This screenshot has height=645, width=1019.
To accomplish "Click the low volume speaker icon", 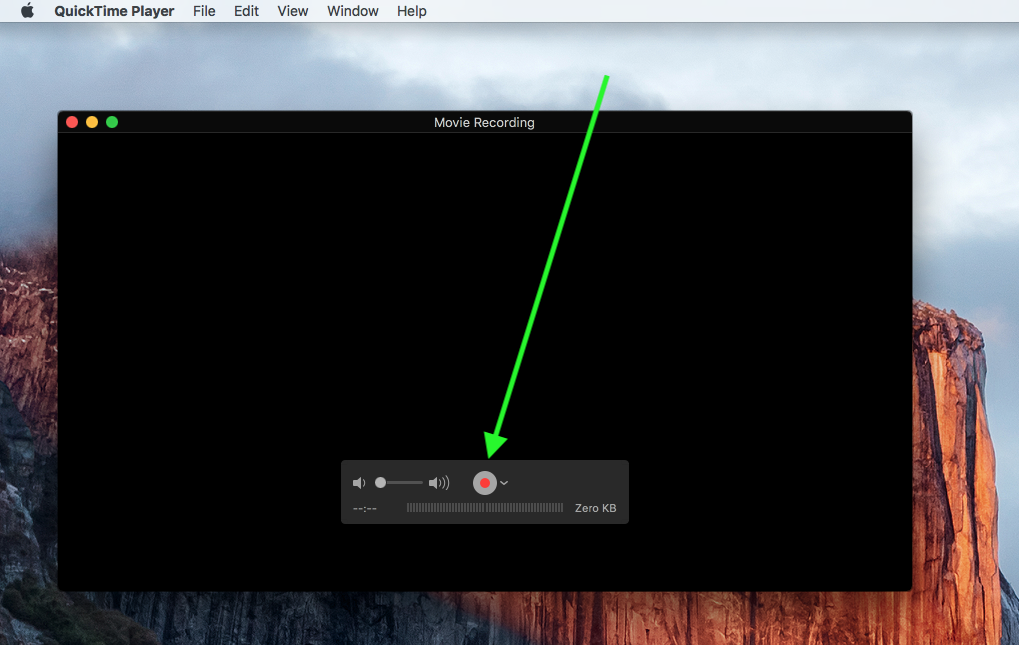I will click(x=359, y=483).
